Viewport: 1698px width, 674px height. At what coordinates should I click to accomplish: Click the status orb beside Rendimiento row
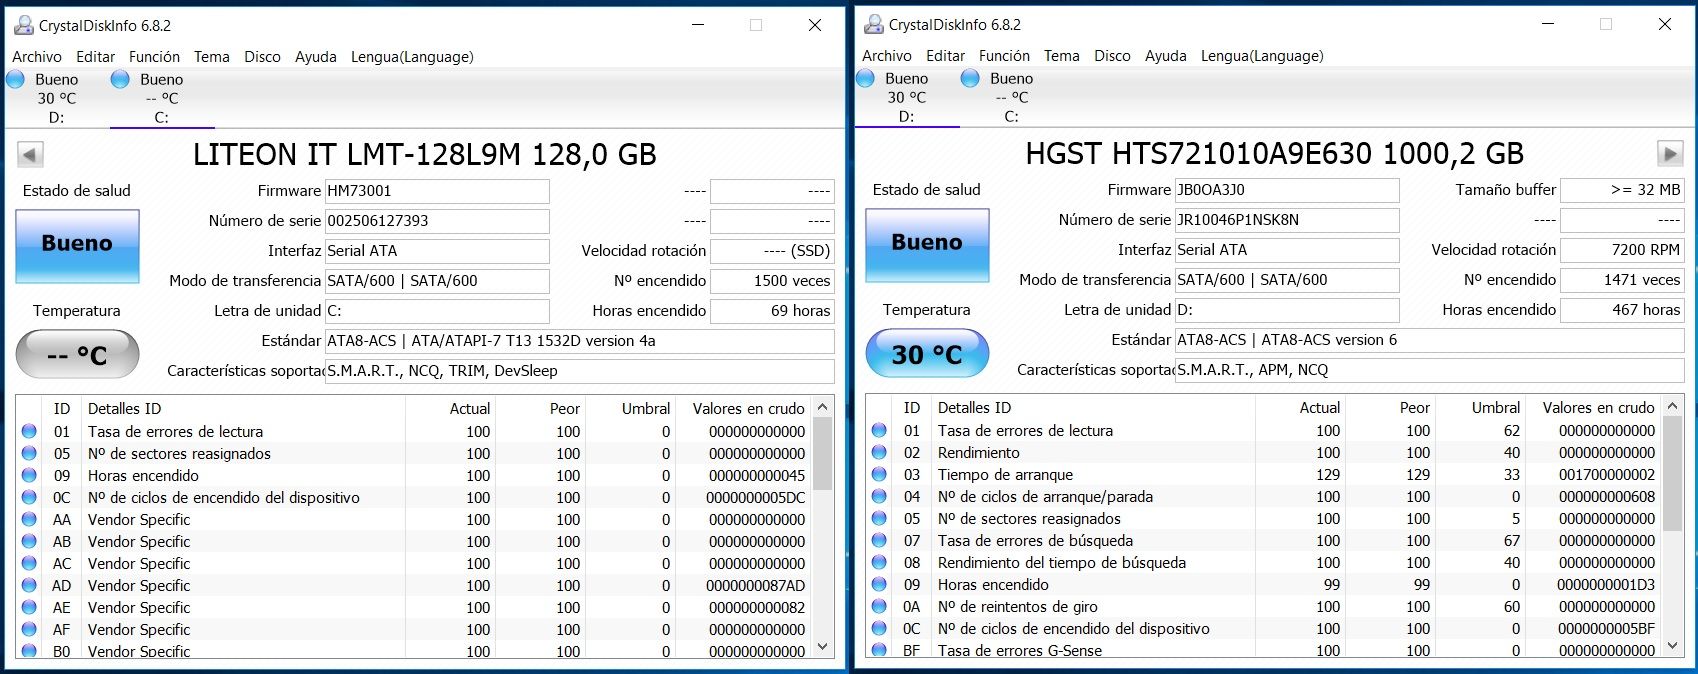point(879,452)
